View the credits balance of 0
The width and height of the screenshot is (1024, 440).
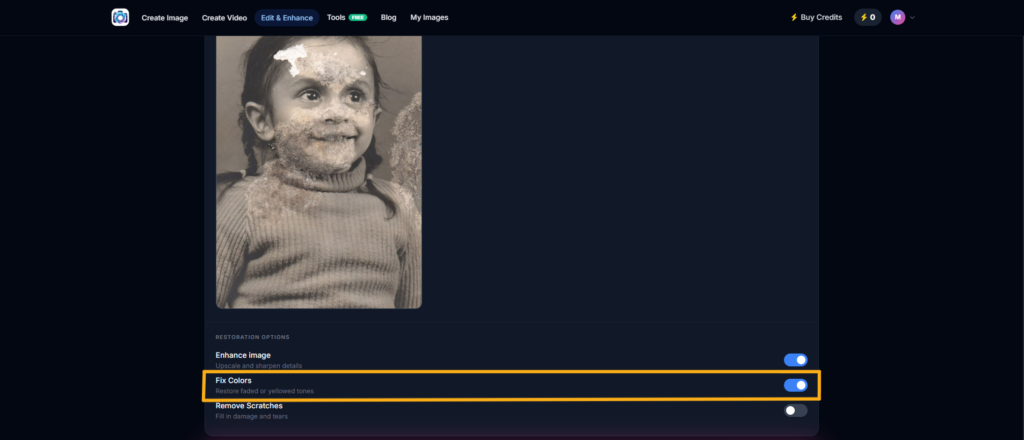(868, 18)
